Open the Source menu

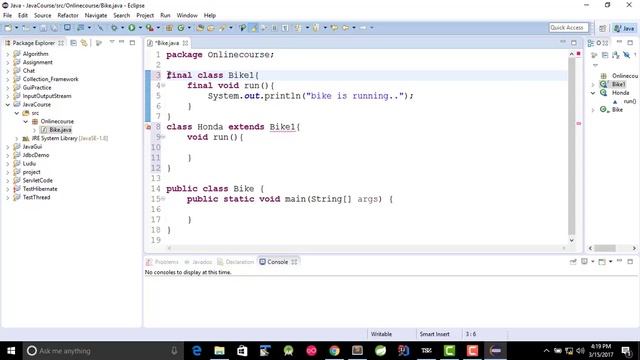[x=43, y=15]
